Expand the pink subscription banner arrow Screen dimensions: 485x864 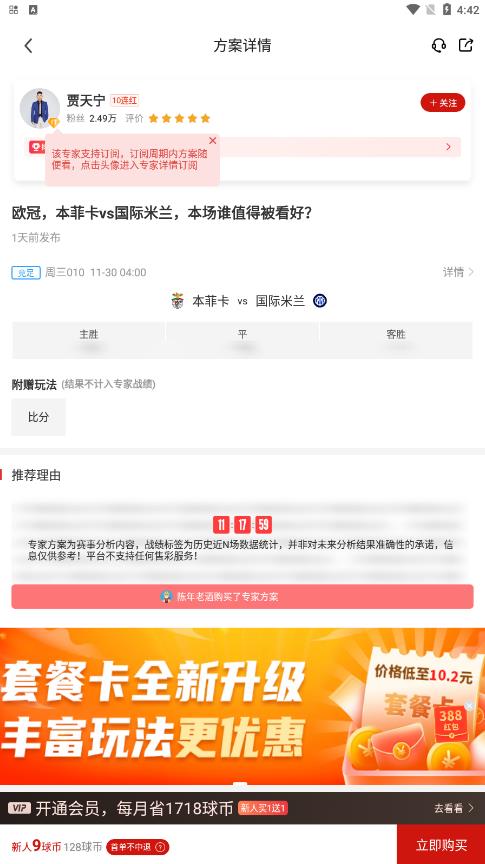pos(448,147)
